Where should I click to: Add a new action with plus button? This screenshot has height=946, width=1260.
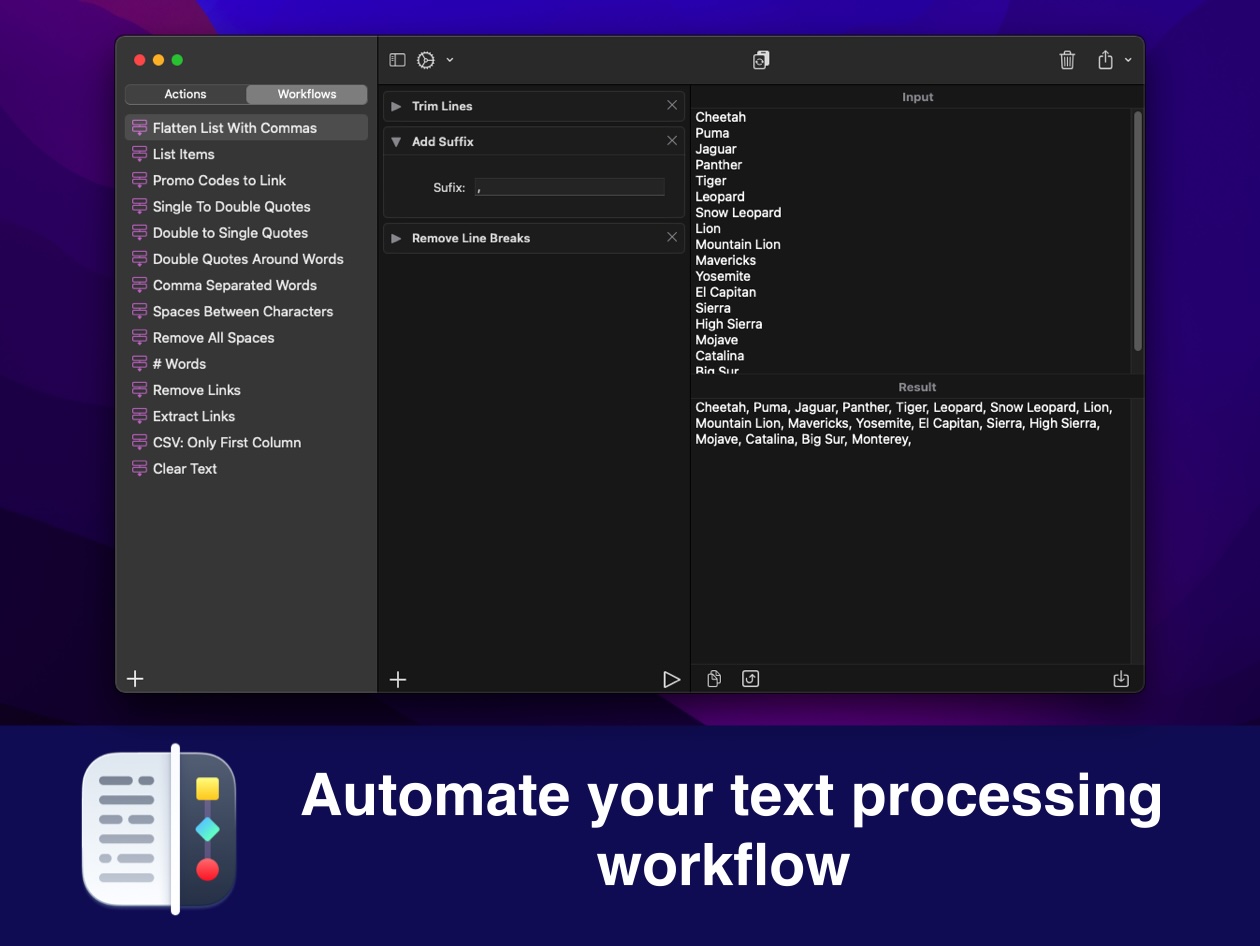(398, 680)
